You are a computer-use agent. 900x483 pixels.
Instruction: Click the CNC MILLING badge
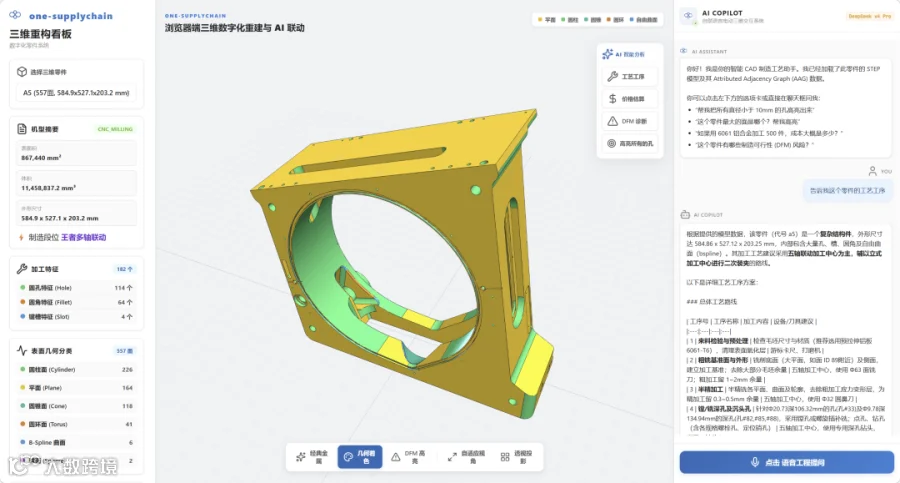(115, 129)
